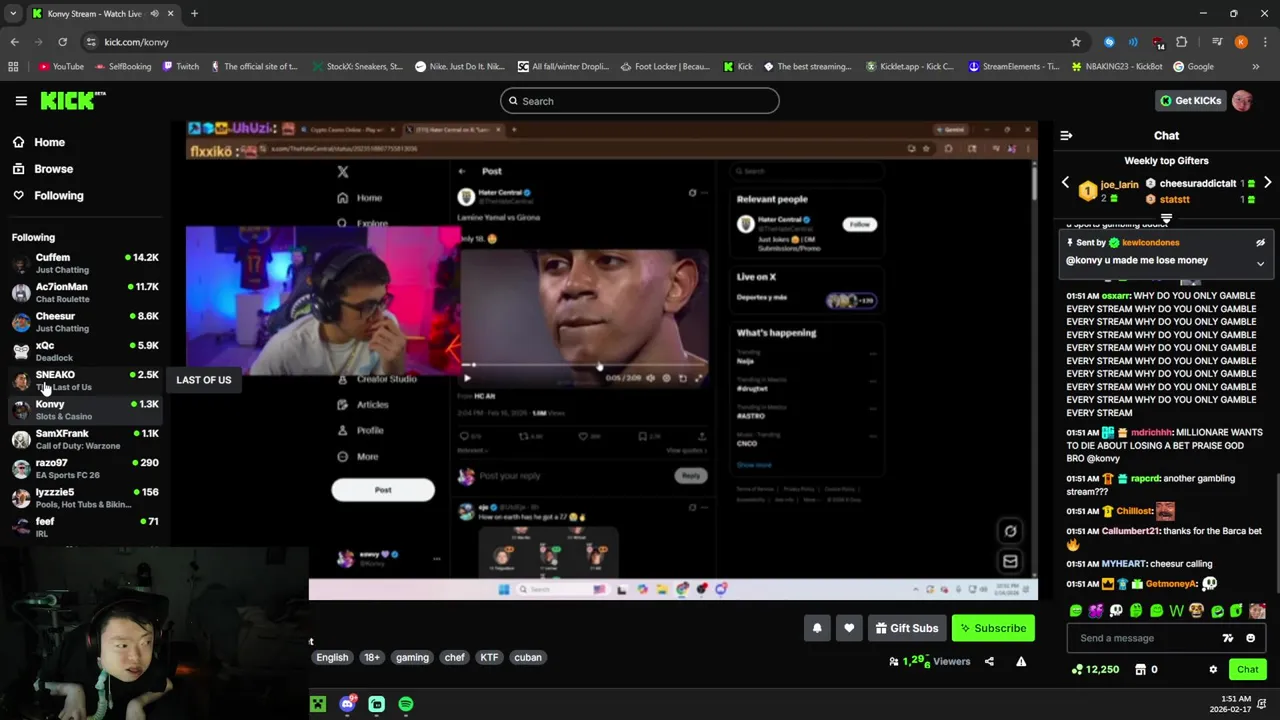Open feef's channel from following list
The image size is (1280, 720).
coord(85,527)
